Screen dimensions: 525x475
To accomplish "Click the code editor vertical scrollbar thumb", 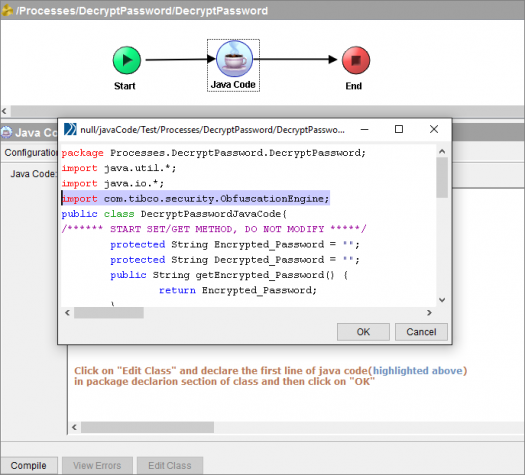I will tap(442, 177).
